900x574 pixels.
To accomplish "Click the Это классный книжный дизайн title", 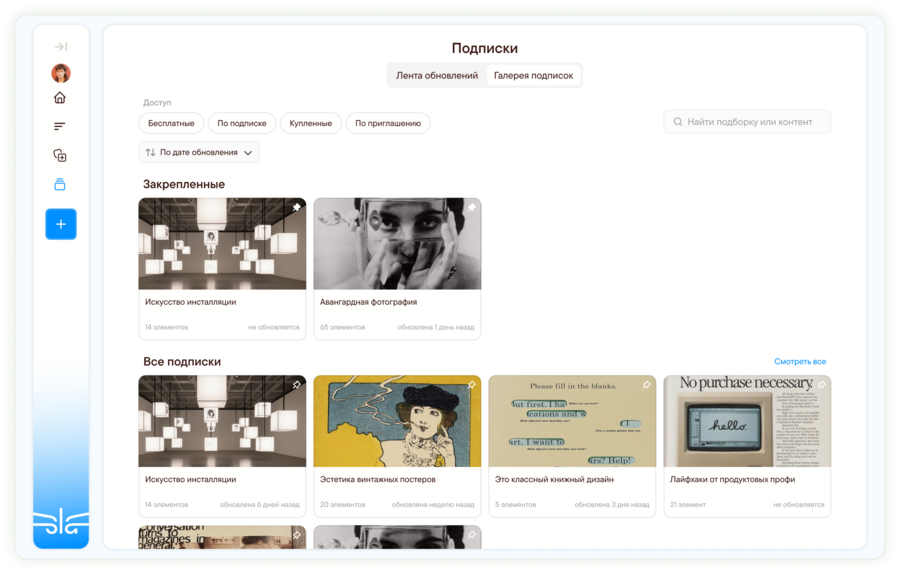I will 554,479.
